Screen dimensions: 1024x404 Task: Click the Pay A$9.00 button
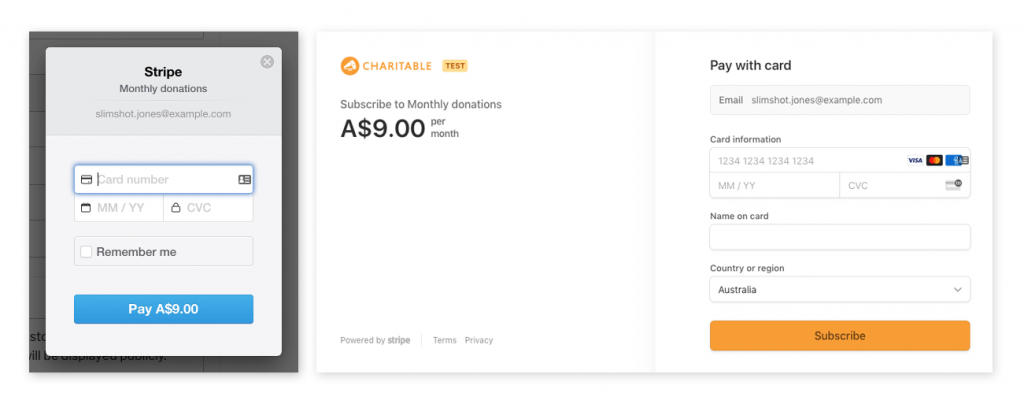(x=163, y=309)
